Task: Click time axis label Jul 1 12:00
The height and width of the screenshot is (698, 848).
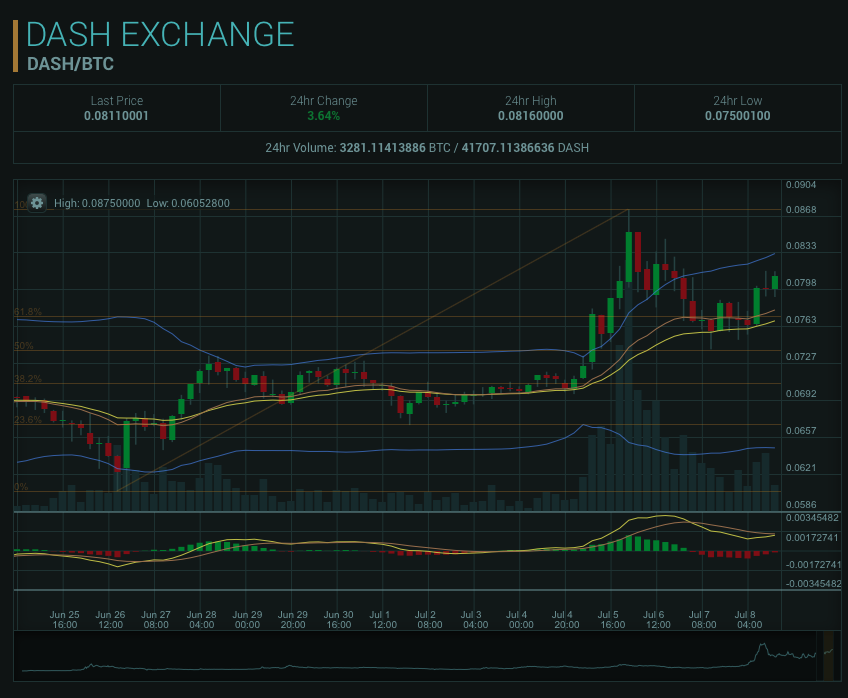Action: click(x=384, y=620)
